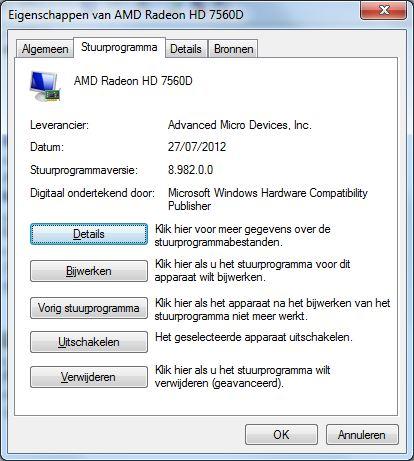This screenshot has height=461, width=414.
Task: Cancel the dialog with Annuleren
Action: click(362, 434)
